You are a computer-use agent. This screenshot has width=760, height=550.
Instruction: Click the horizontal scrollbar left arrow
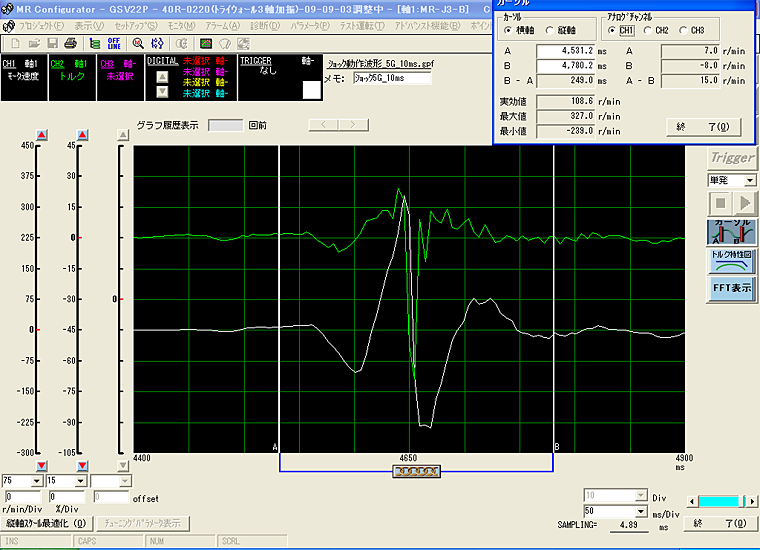point(692,501)
